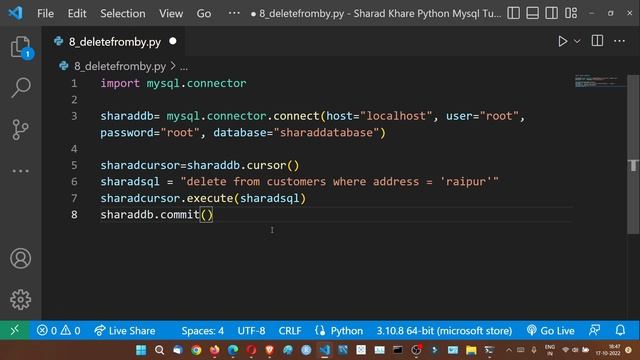The image size is (640, 360).
Task: Open File Explorer folder from taskbar
Action: click(x=471, y=350)
